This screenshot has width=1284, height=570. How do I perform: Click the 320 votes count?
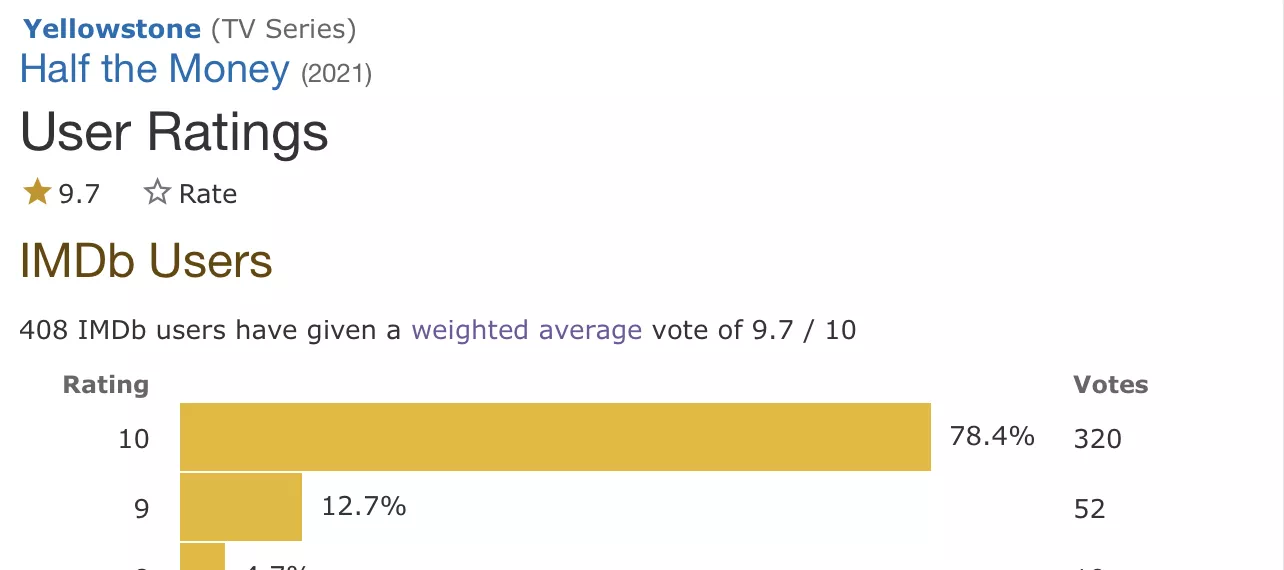coord(1097,438)
